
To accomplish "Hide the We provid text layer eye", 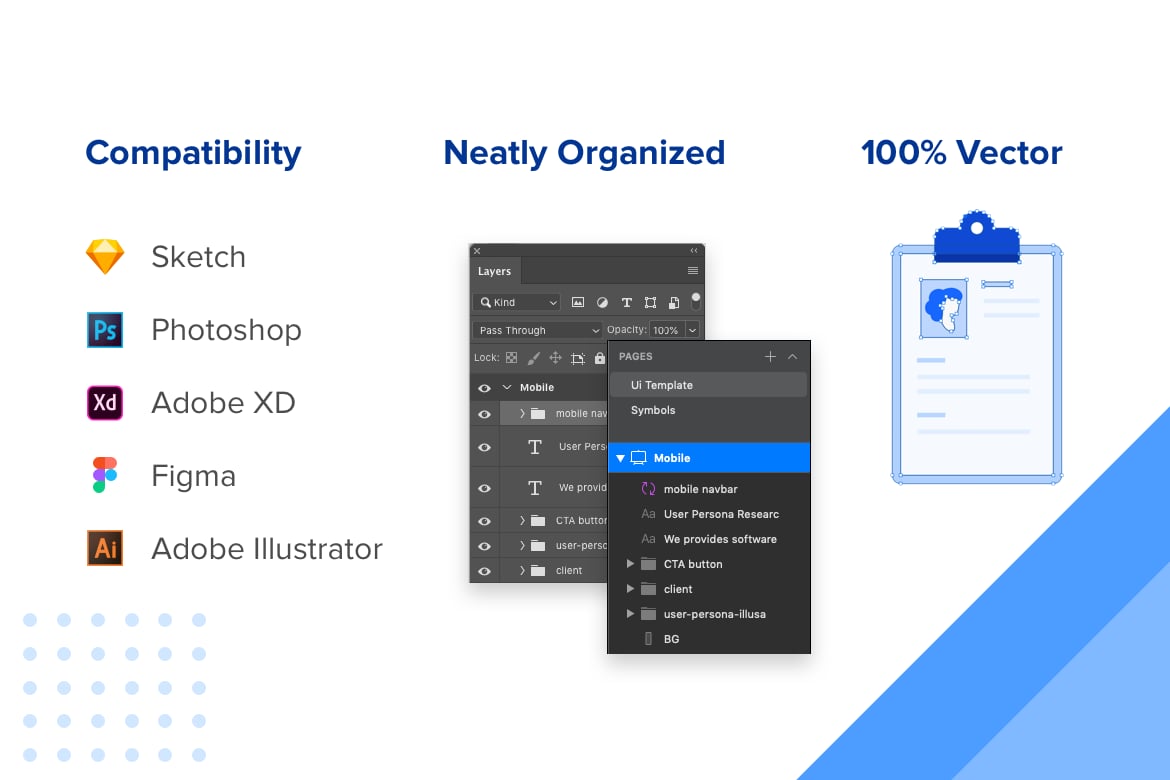I will (x=484, y=488).
